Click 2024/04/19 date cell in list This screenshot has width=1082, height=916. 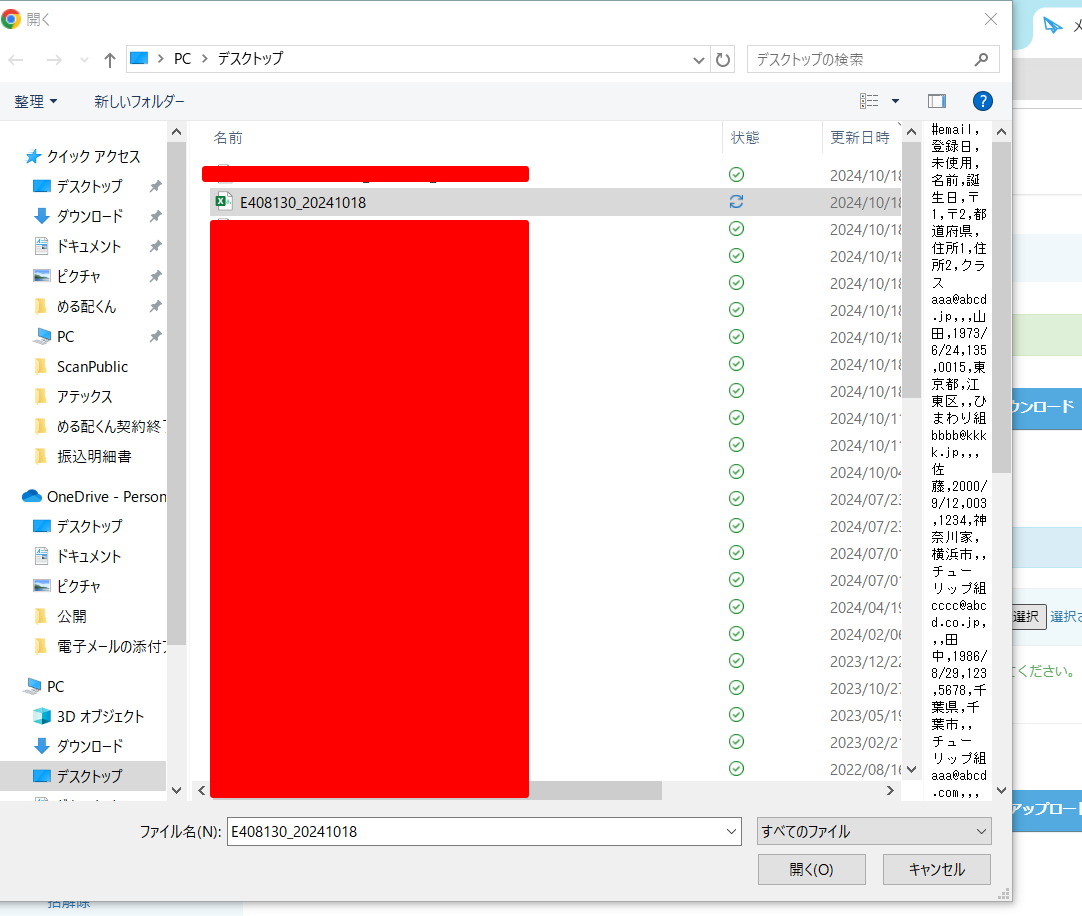tap(865, 607)
